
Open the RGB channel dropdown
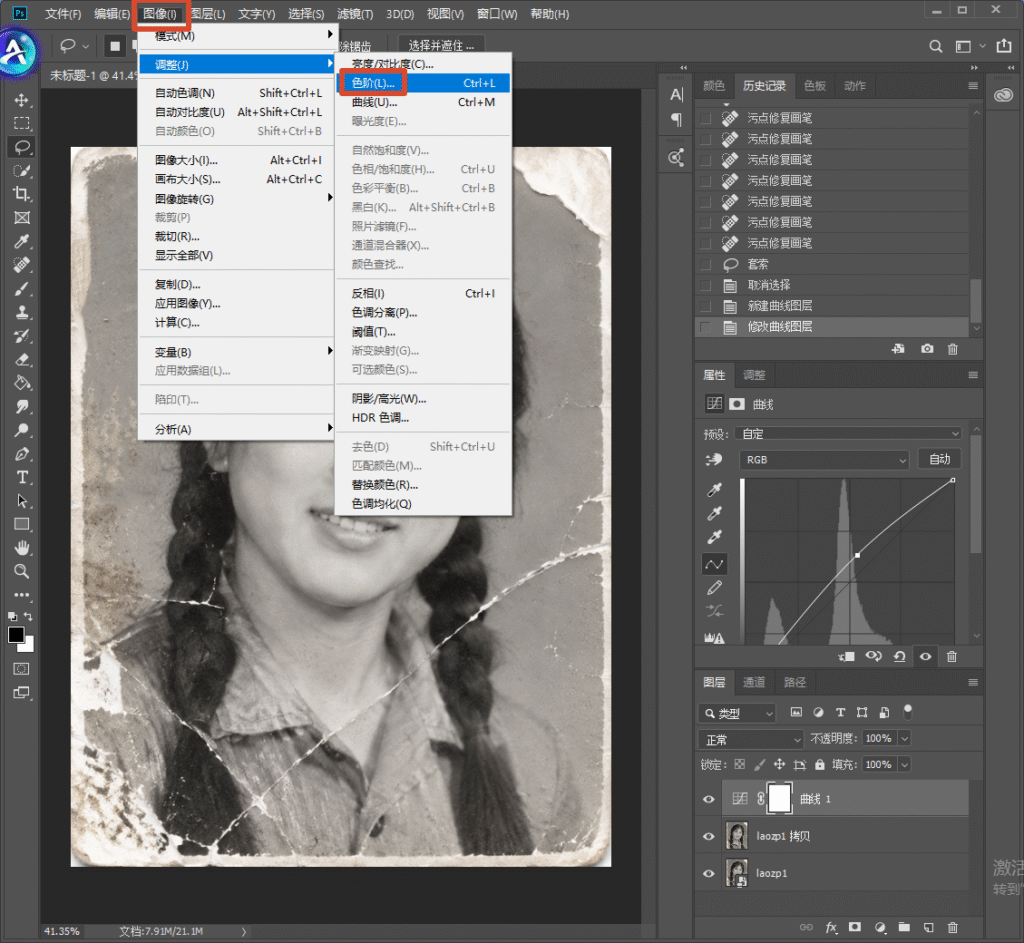pyautogui.click(x=824, y=460)
